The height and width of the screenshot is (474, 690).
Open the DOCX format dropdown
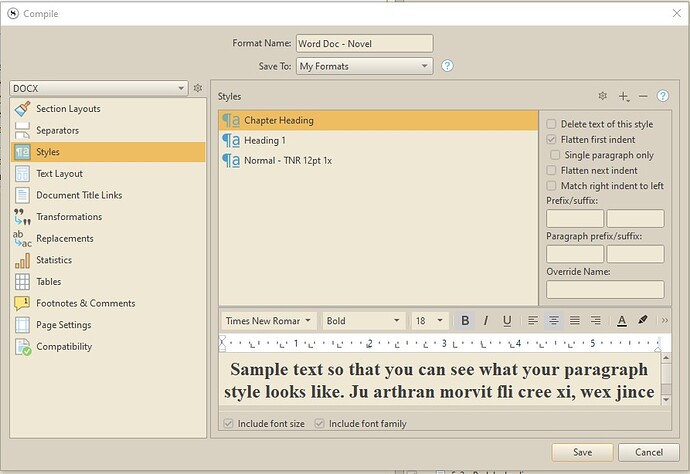98,88
